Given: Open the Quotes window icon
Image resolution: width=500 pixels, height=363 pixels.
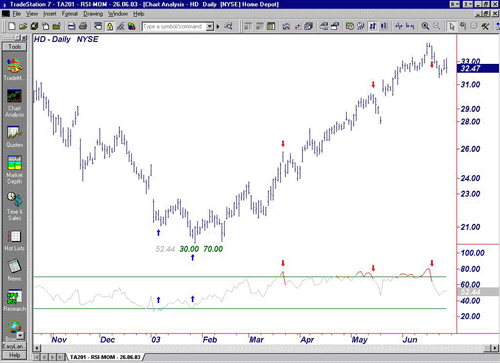Looking at the screenshot, I should [x=14, y=133].
